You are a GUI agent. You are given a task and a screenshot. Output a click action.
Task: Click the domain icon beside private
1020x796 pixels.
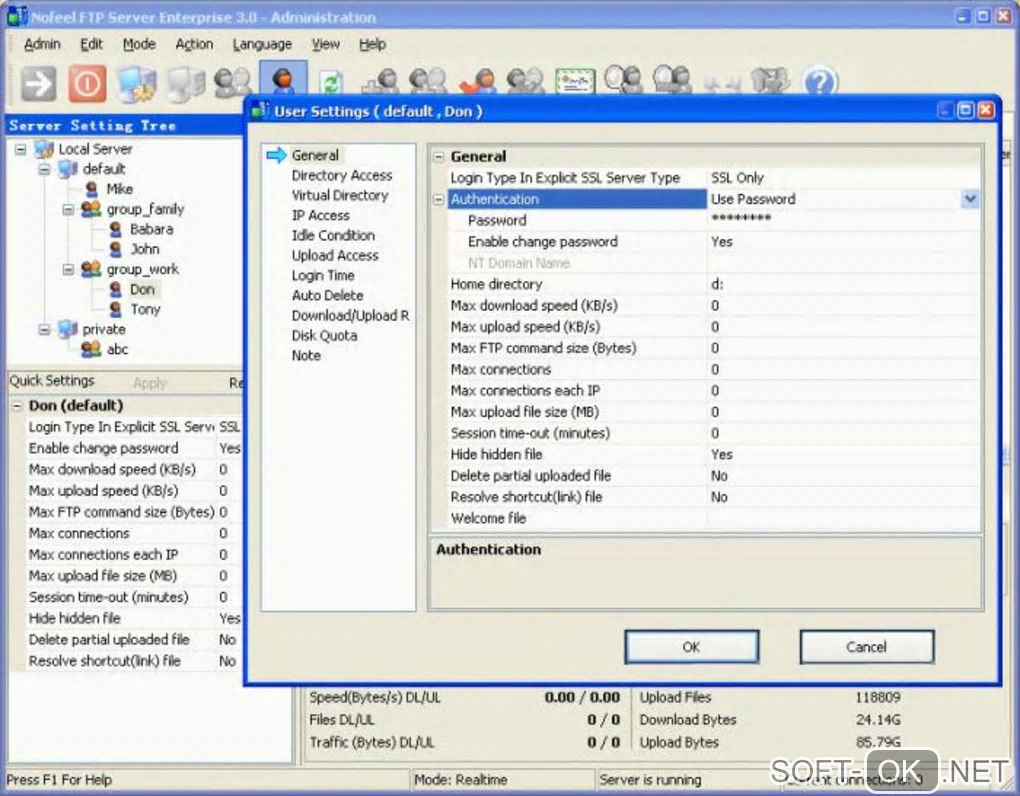click(x=68, y=329)
